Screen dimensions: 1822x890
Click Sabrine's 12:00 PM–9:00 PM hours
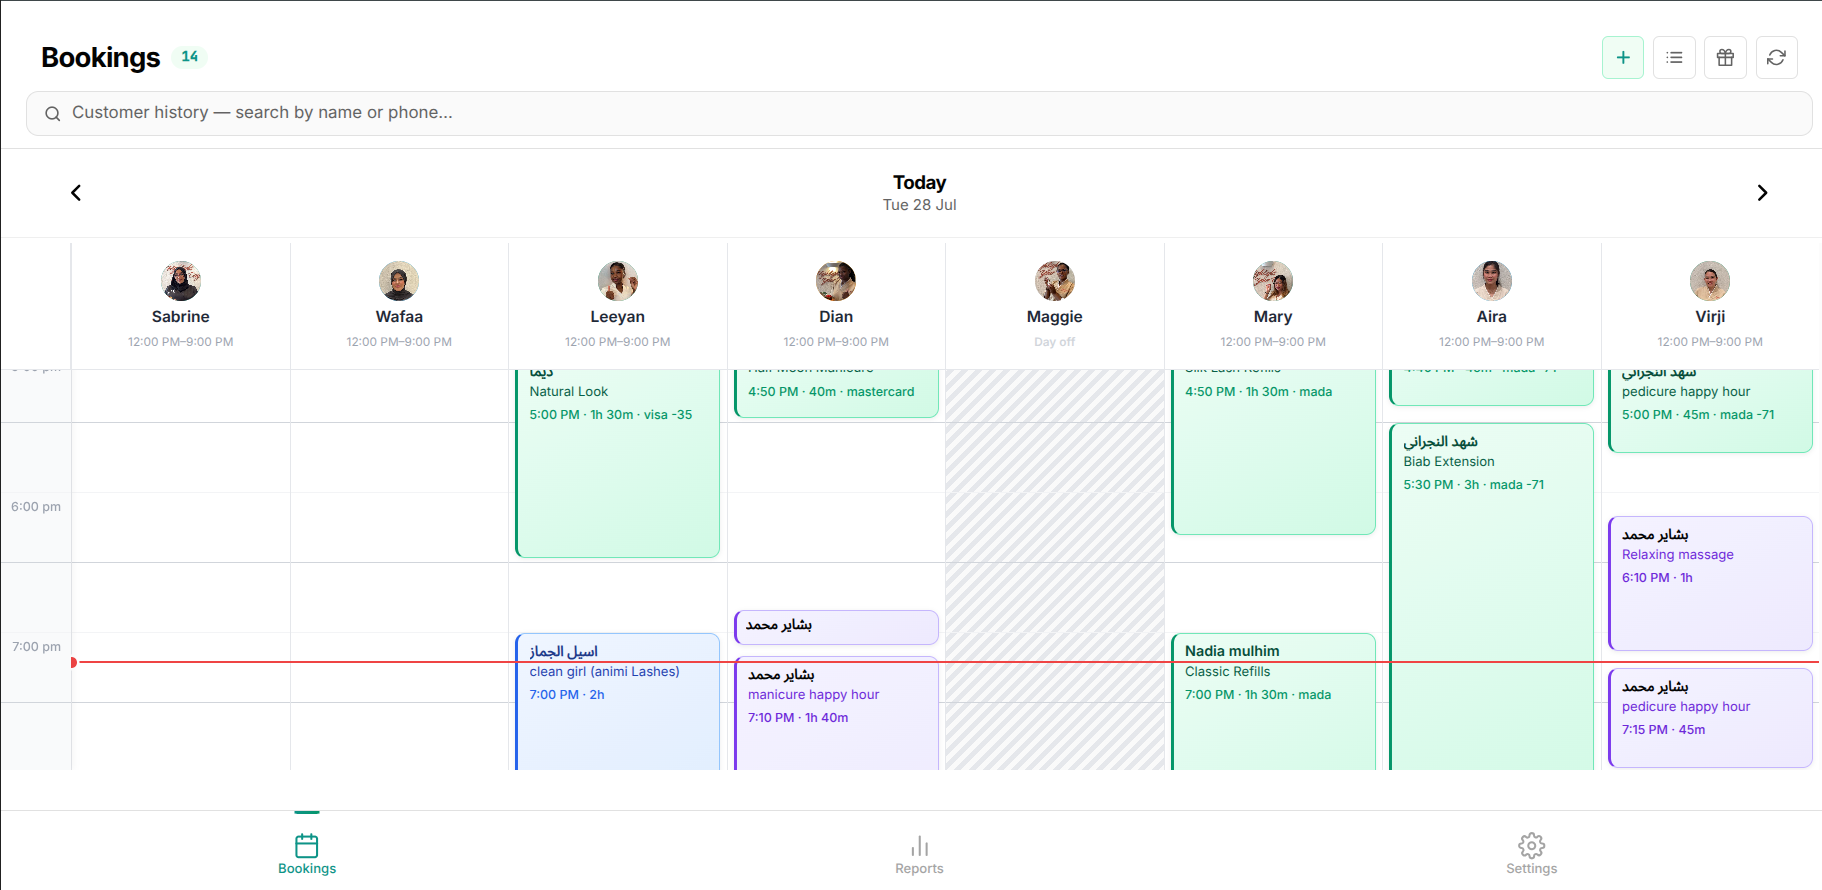click(181, 342)
